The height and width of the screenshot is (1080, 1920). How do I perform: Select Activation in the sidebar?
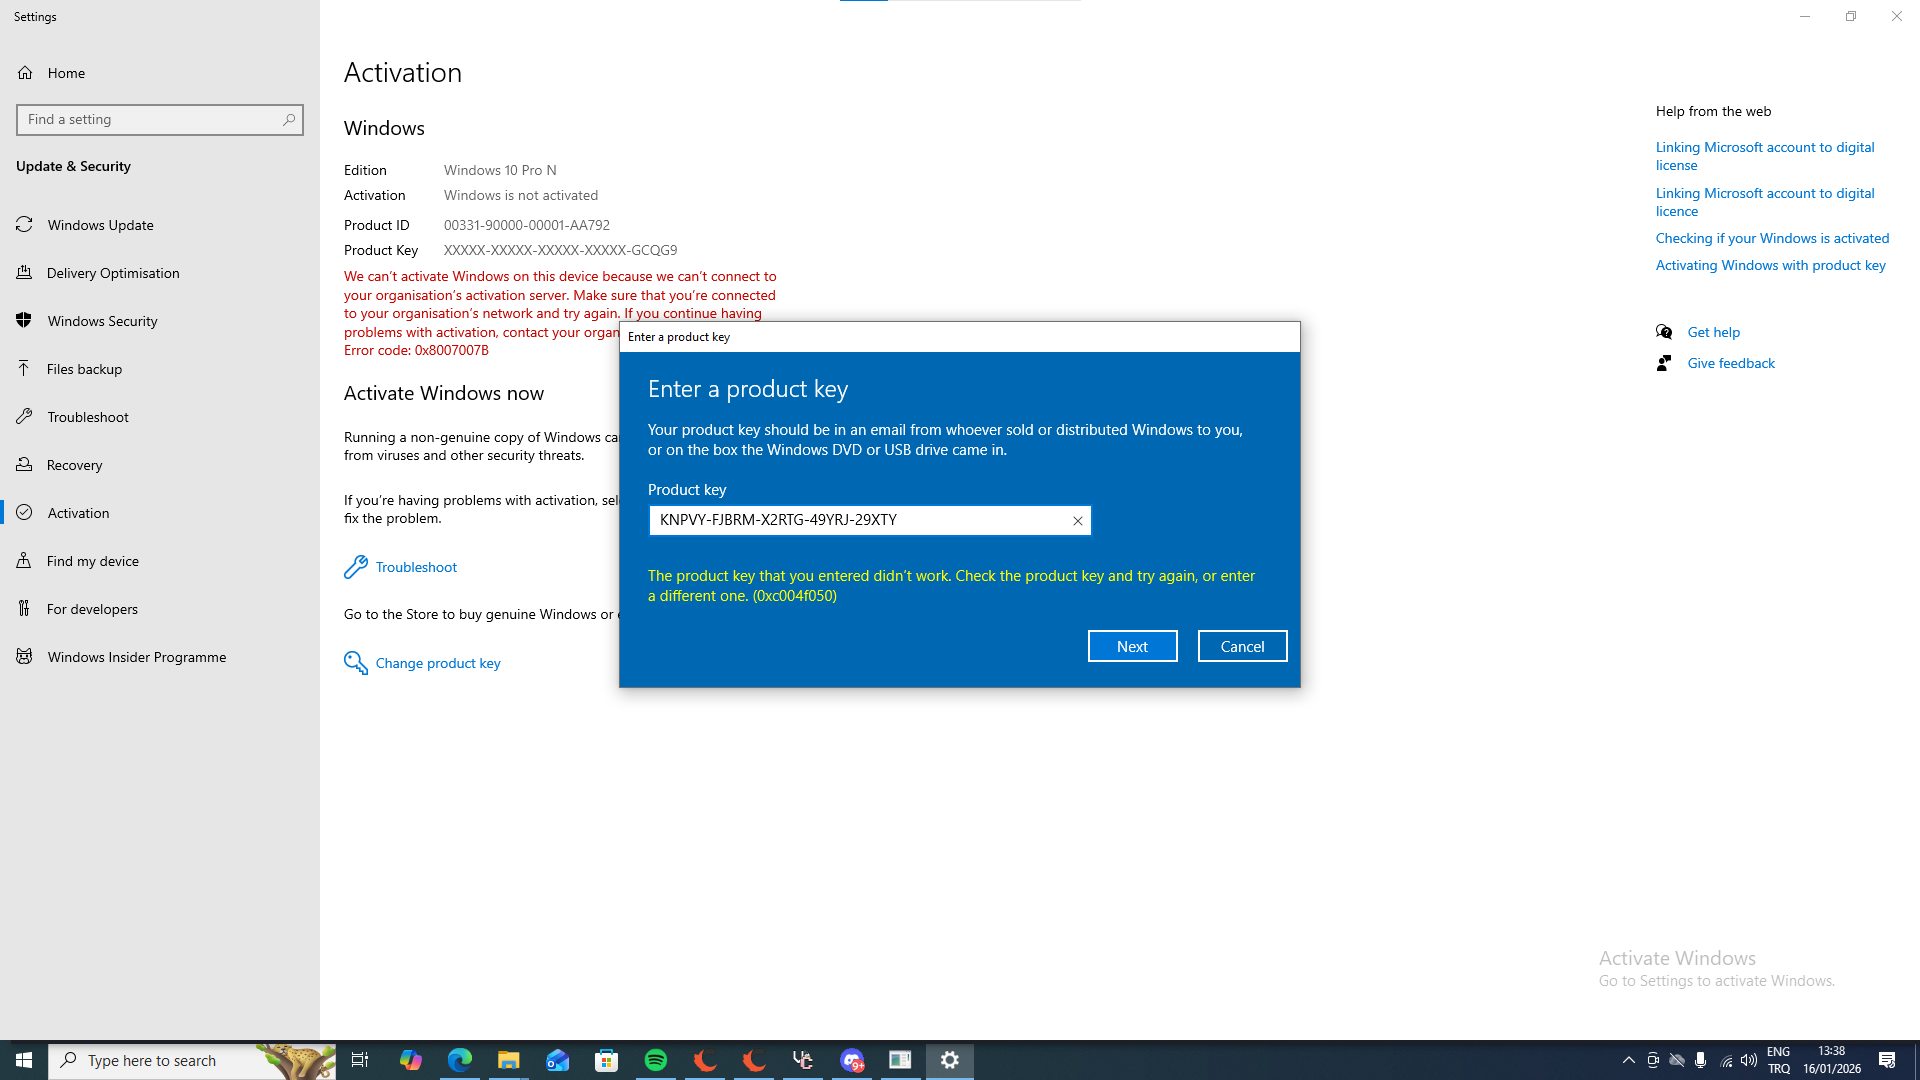click(160, 513)
